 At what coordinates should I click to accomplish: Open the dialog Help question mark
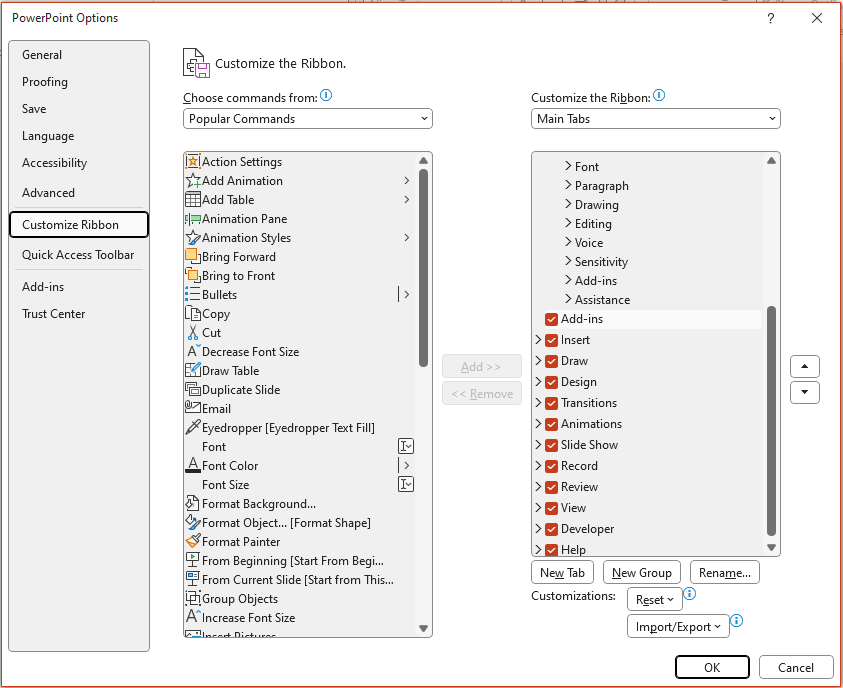coord(770,18)
